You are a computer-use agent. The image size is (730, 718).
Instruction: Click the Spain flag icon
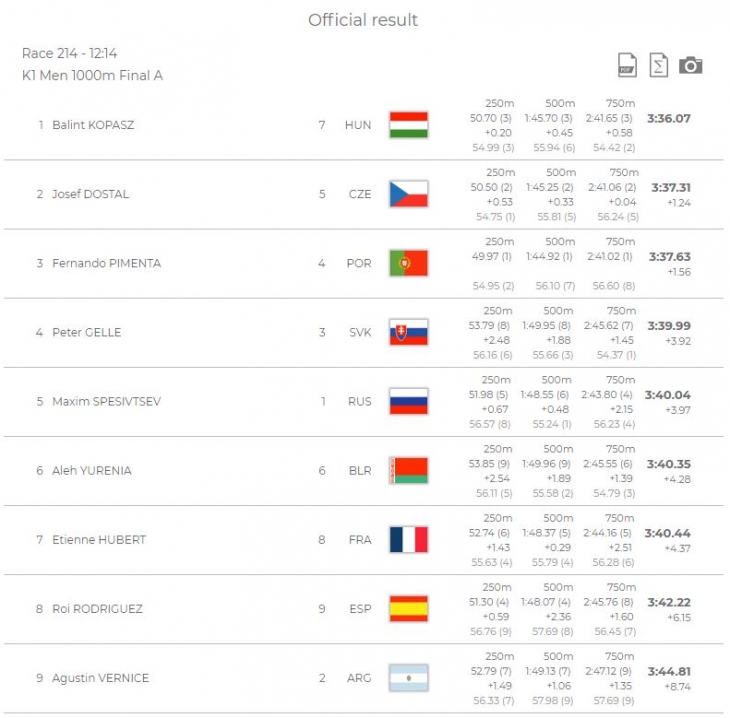click(408, 609)
